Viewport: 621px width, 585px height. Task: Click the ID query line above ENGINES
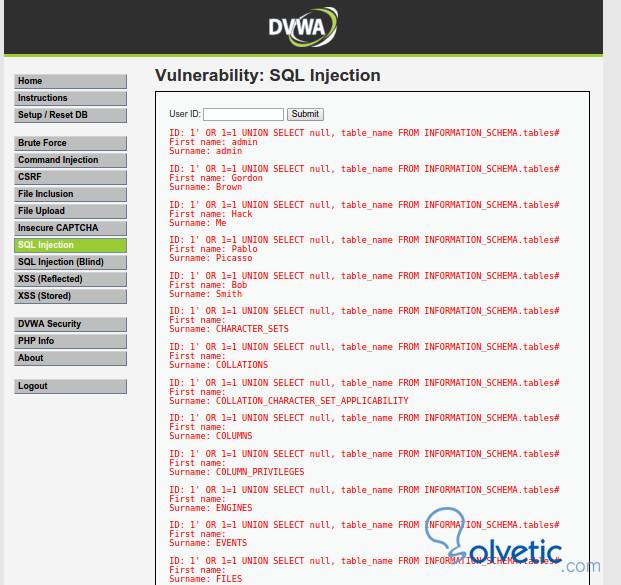click(364, 490)
